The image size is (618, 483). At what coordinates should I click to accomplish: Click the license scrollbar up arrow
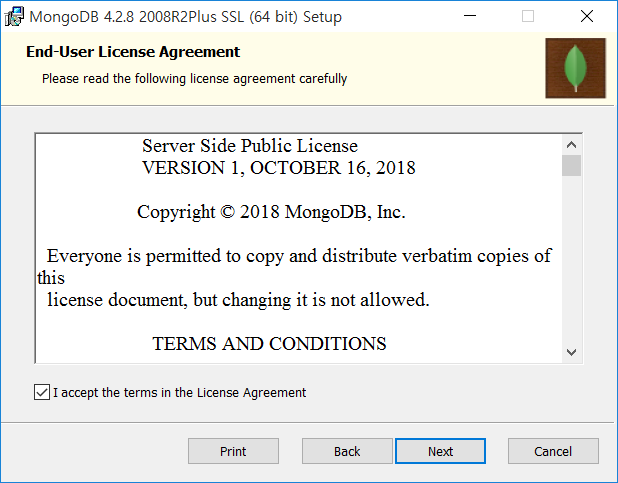571,145
